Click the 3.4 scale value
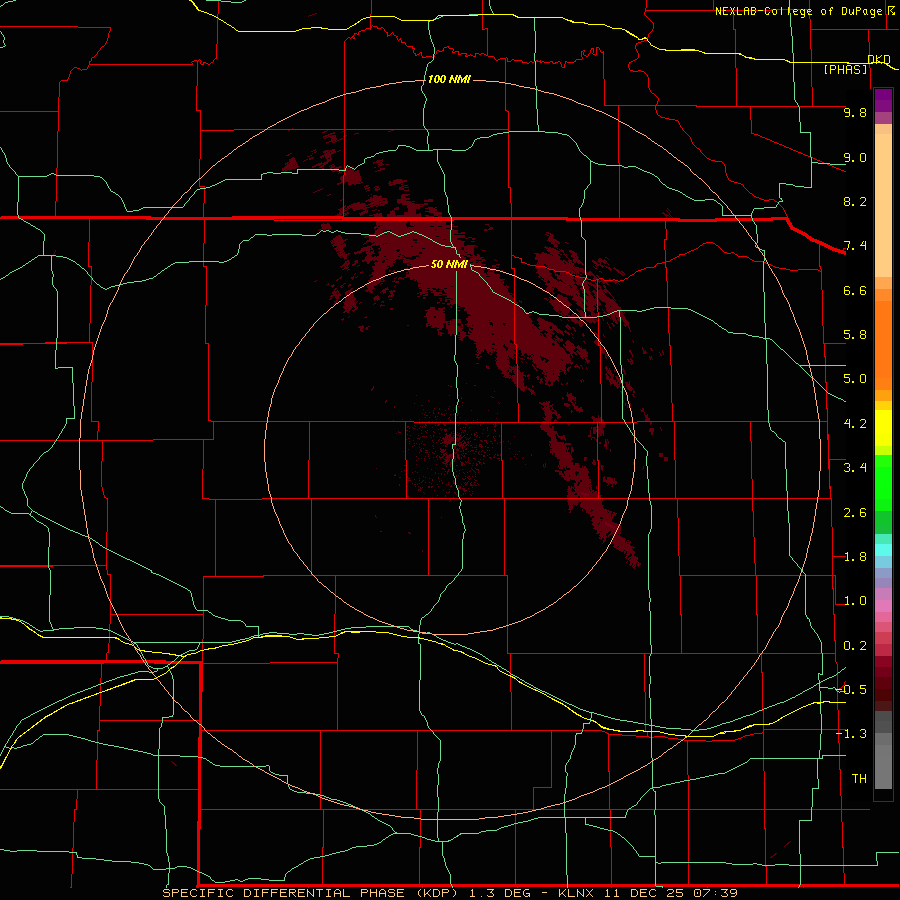Viewport: 900px width, 900px height. pyautogui.click(x=855, y=468)
